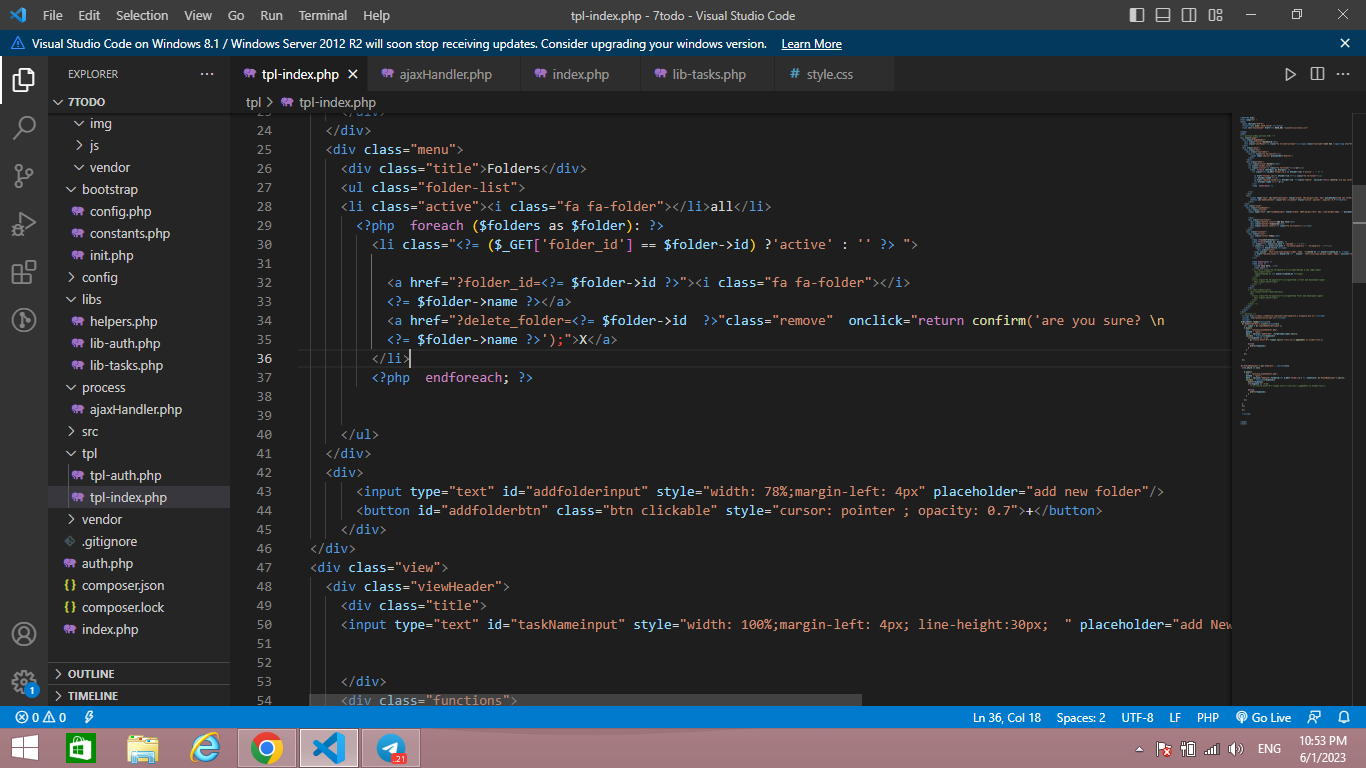The image size is (1366, 768).
Task: Split the editor to the right
Action: [x=1317, y=74]
